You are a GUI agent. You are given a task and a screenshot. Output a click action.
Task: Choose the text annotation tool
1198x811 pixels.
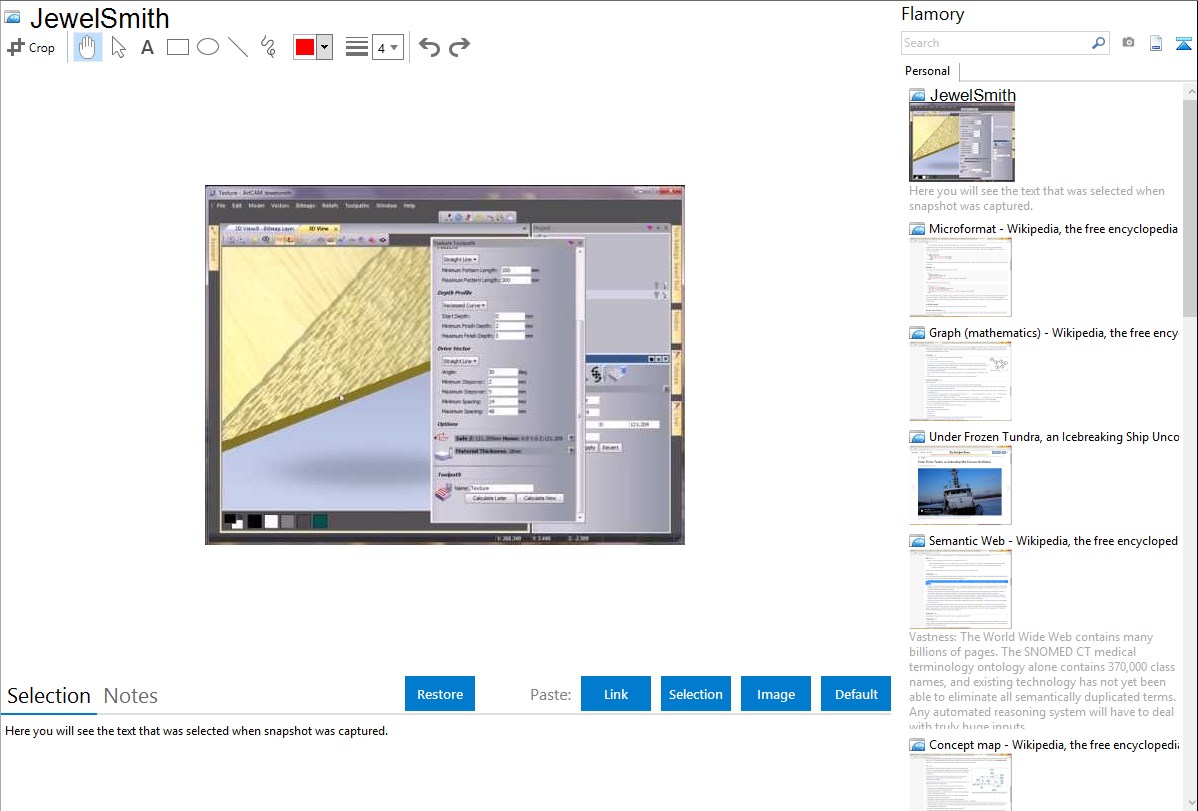click(147, 47)
